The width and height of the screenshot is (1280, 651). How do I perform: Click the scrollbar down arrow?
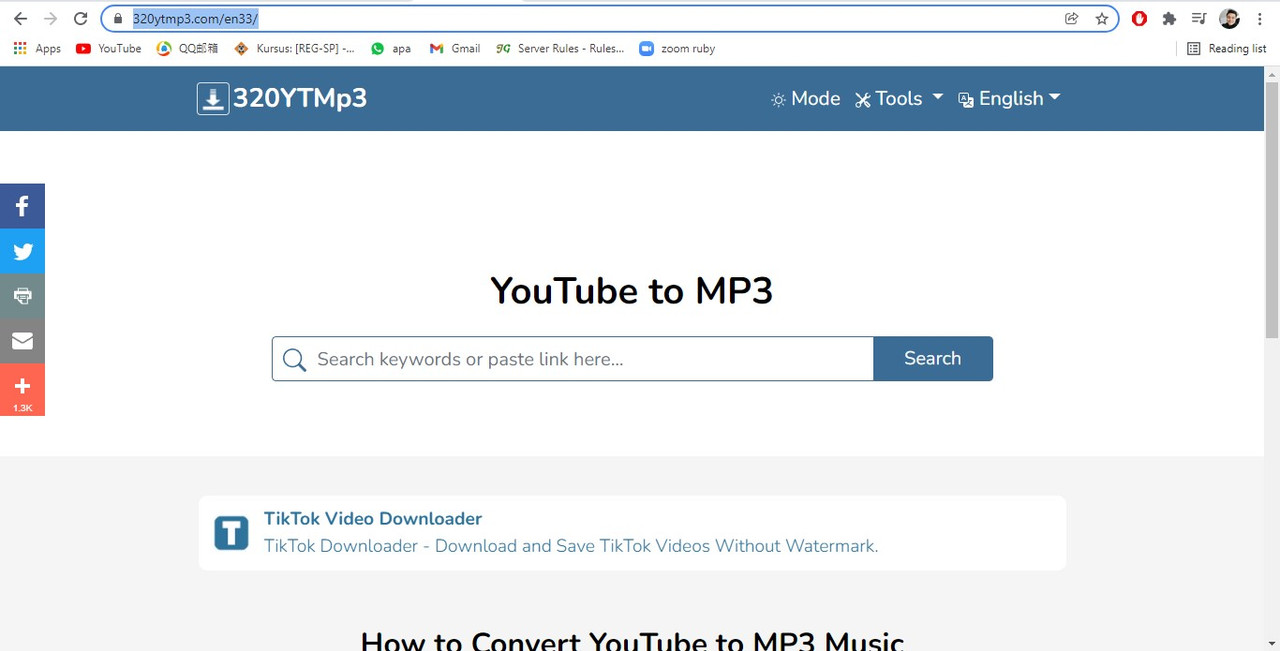pyautogui.click(x=1272, y=643)
